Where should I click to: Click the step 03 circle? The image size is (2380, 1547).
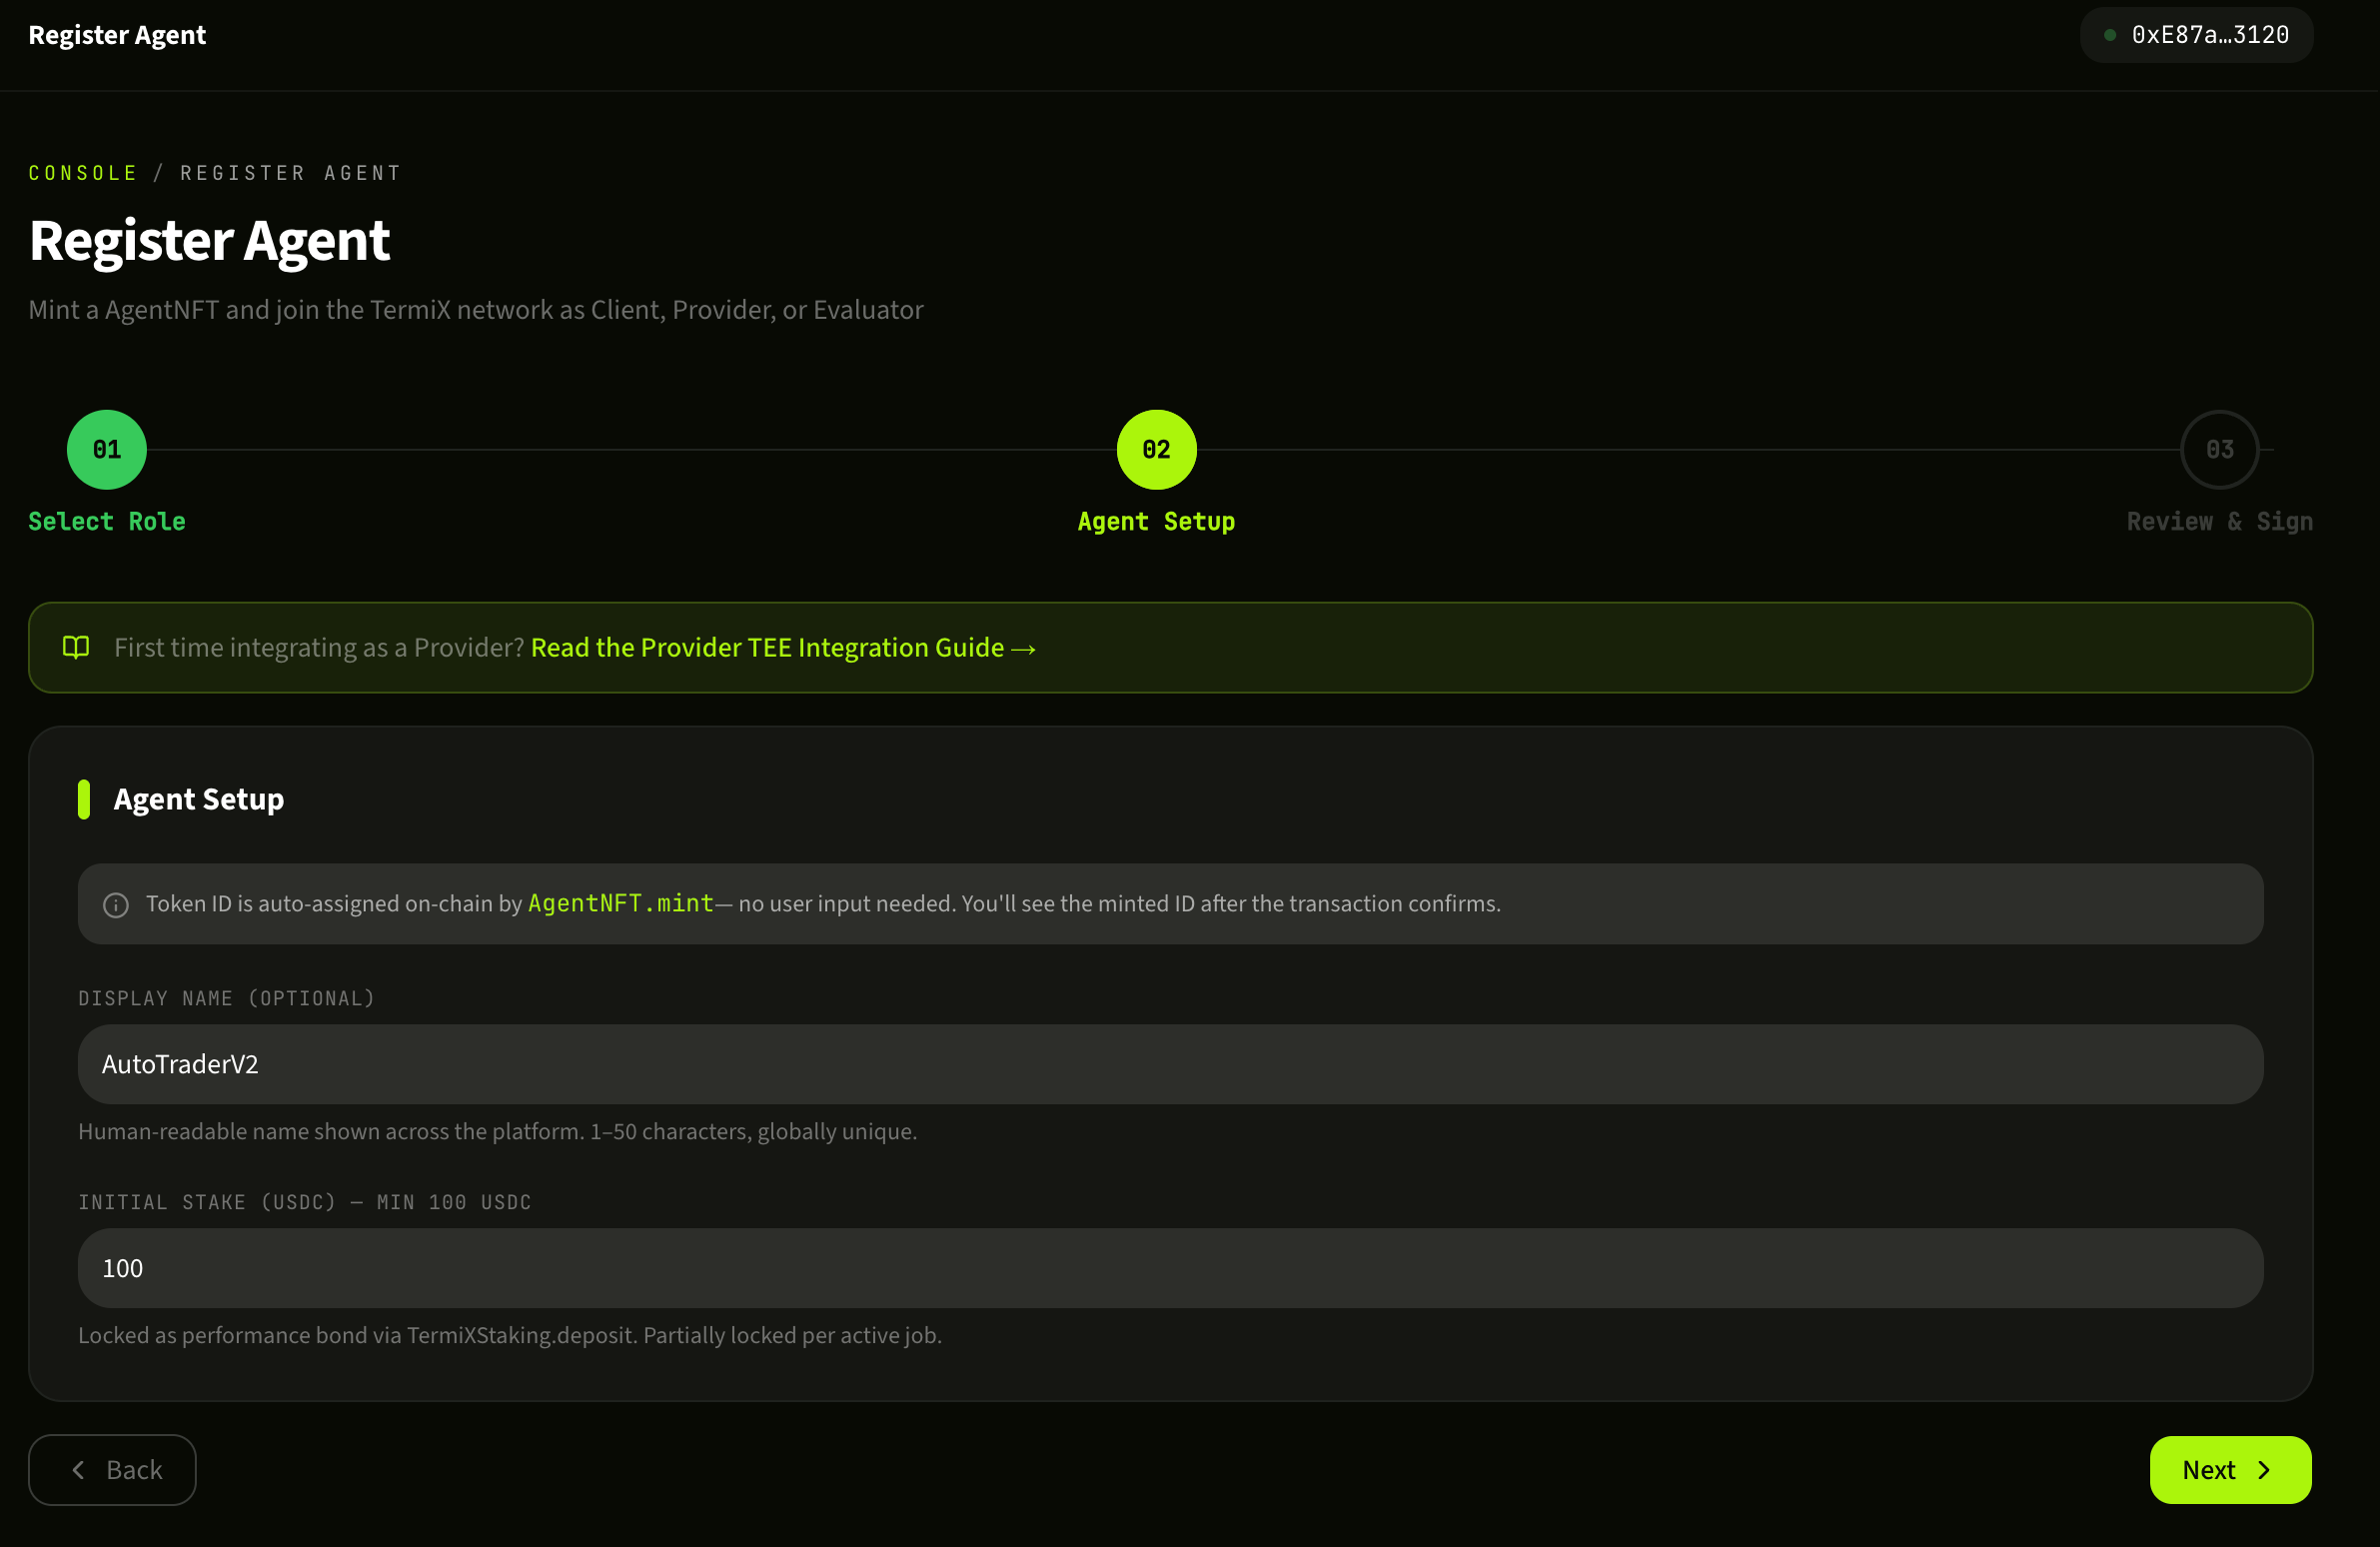(2219, 450)
